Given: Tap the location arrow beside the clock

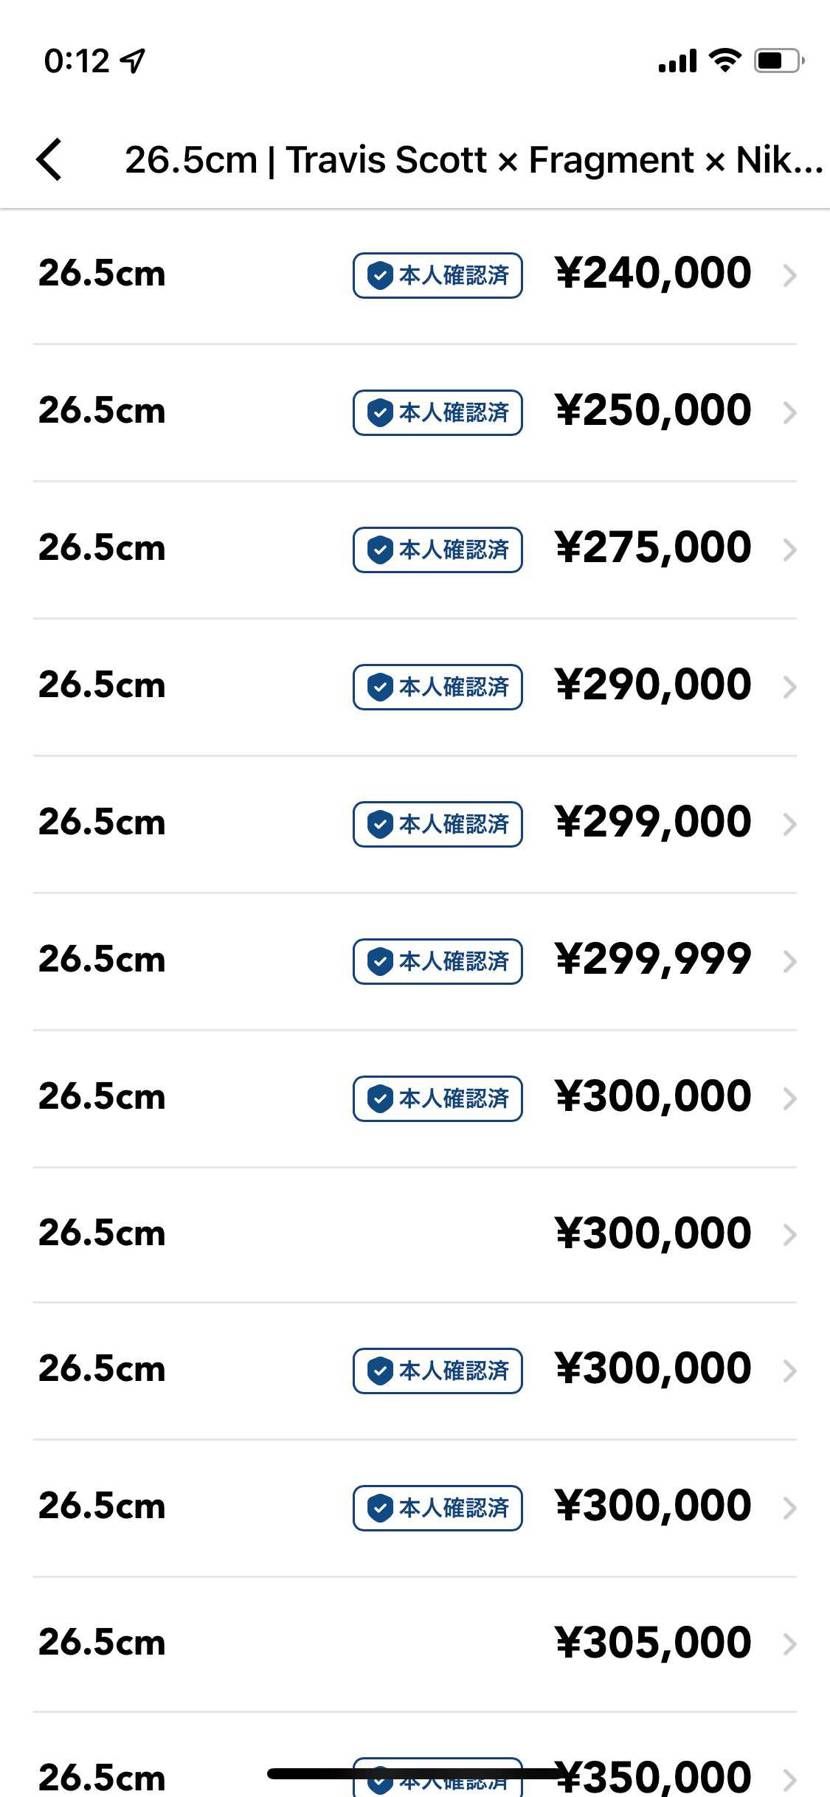Looking at the screenshot, I should click(x=132, y=61).
